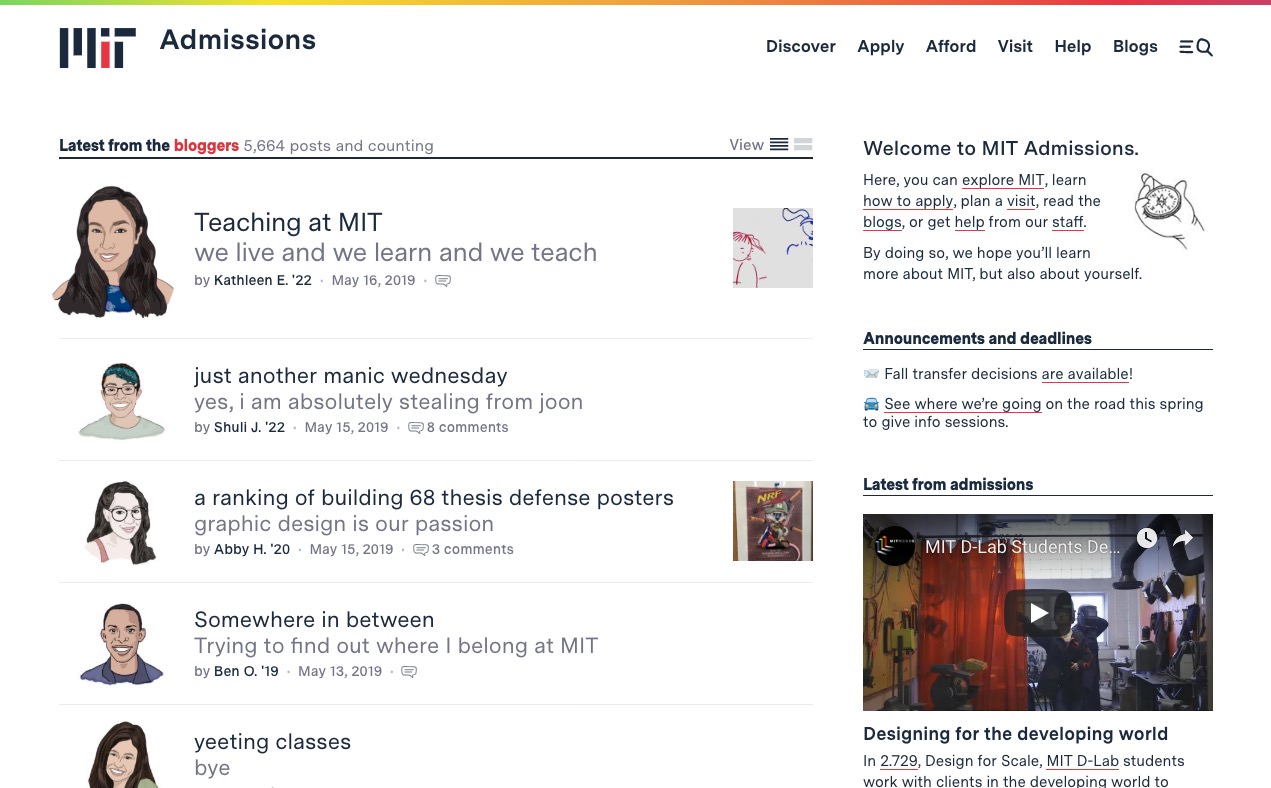Open the '8 comments' link
Screen dimensions: 1271x788
point(468,428)
